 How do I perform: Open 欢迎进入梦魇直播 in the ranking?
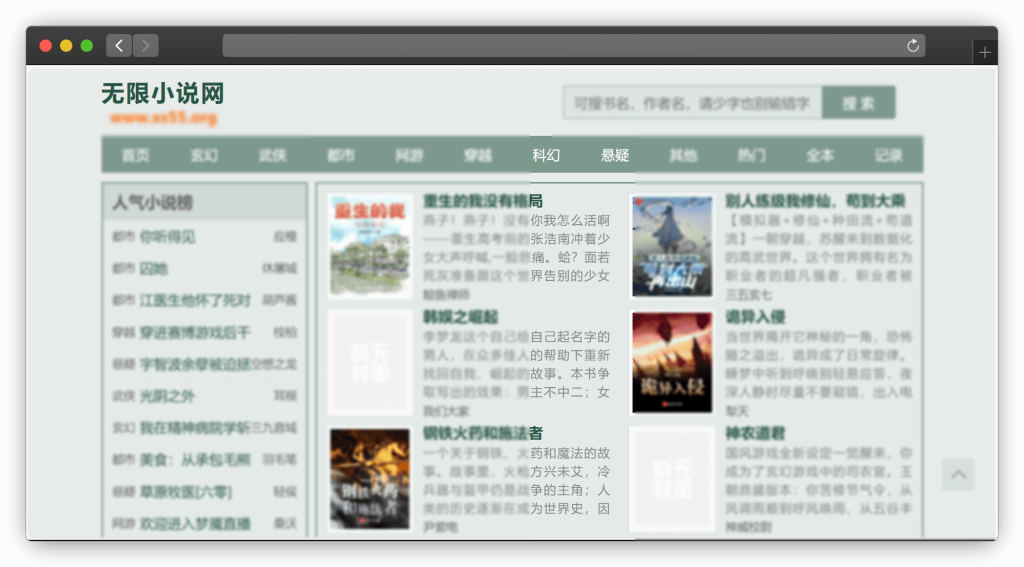(x=195, y=523)
